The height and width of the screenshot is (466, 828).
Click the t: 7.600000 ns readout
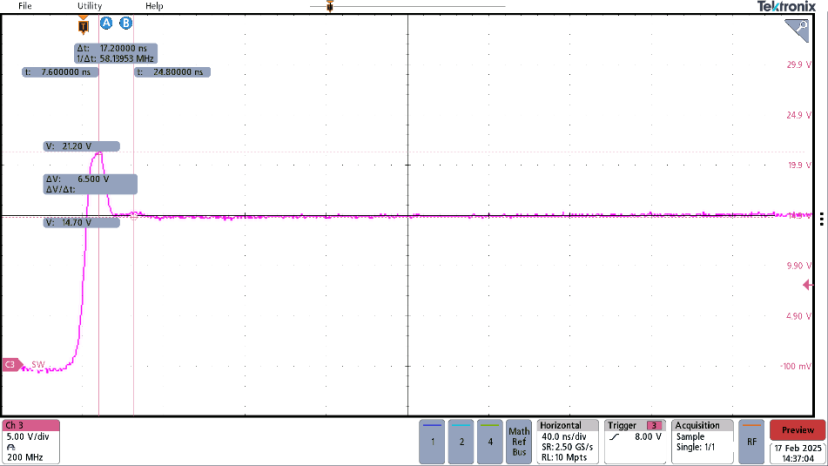(x=60, y=72)
